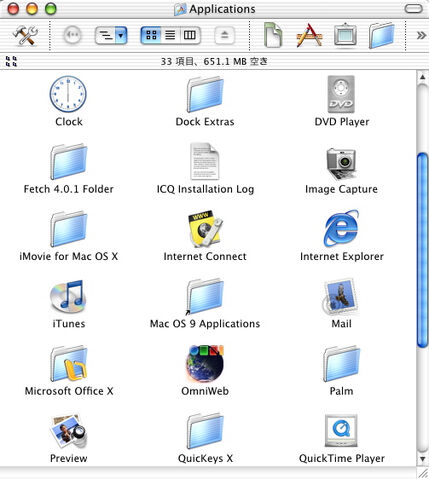Select the Preview application icon
The height and width of the screenshot is (479, 429).
click(69, 431)
